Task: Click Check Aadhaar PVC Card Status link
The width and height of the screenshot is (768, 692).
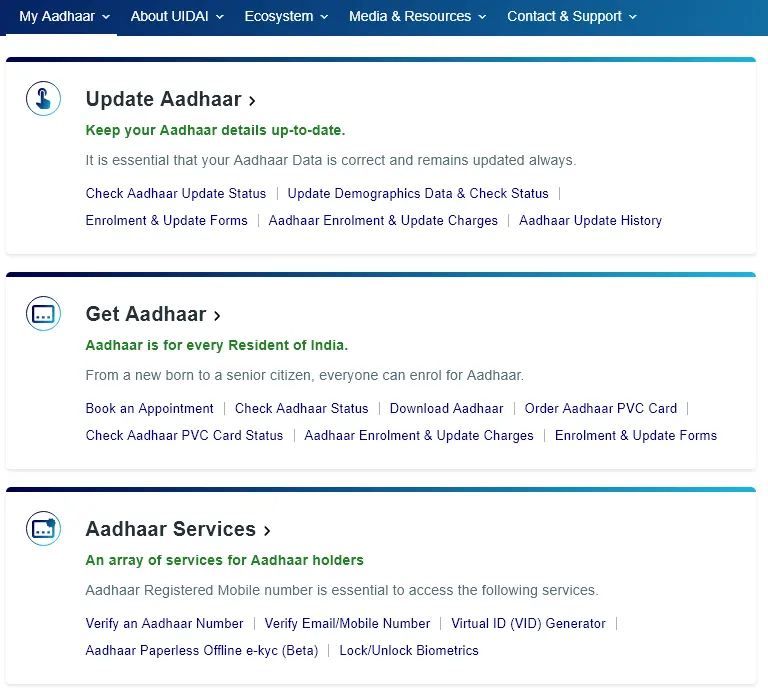Action: (184, 435)
